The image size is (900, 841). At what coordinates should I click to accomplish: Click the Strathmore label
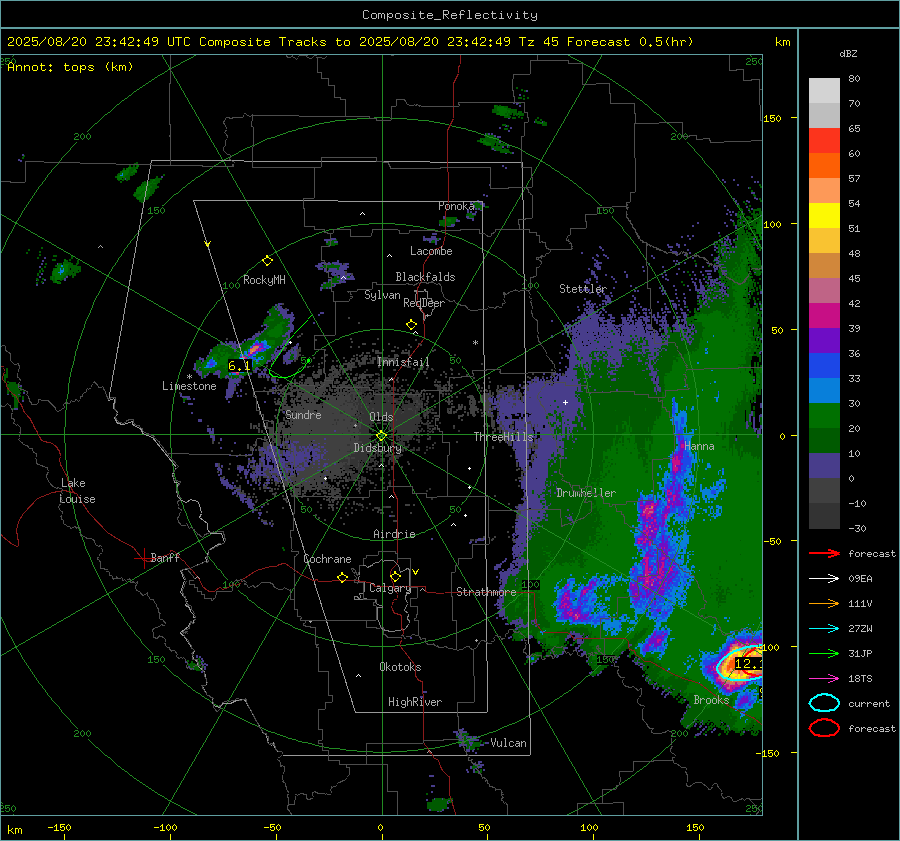[486, 592]
